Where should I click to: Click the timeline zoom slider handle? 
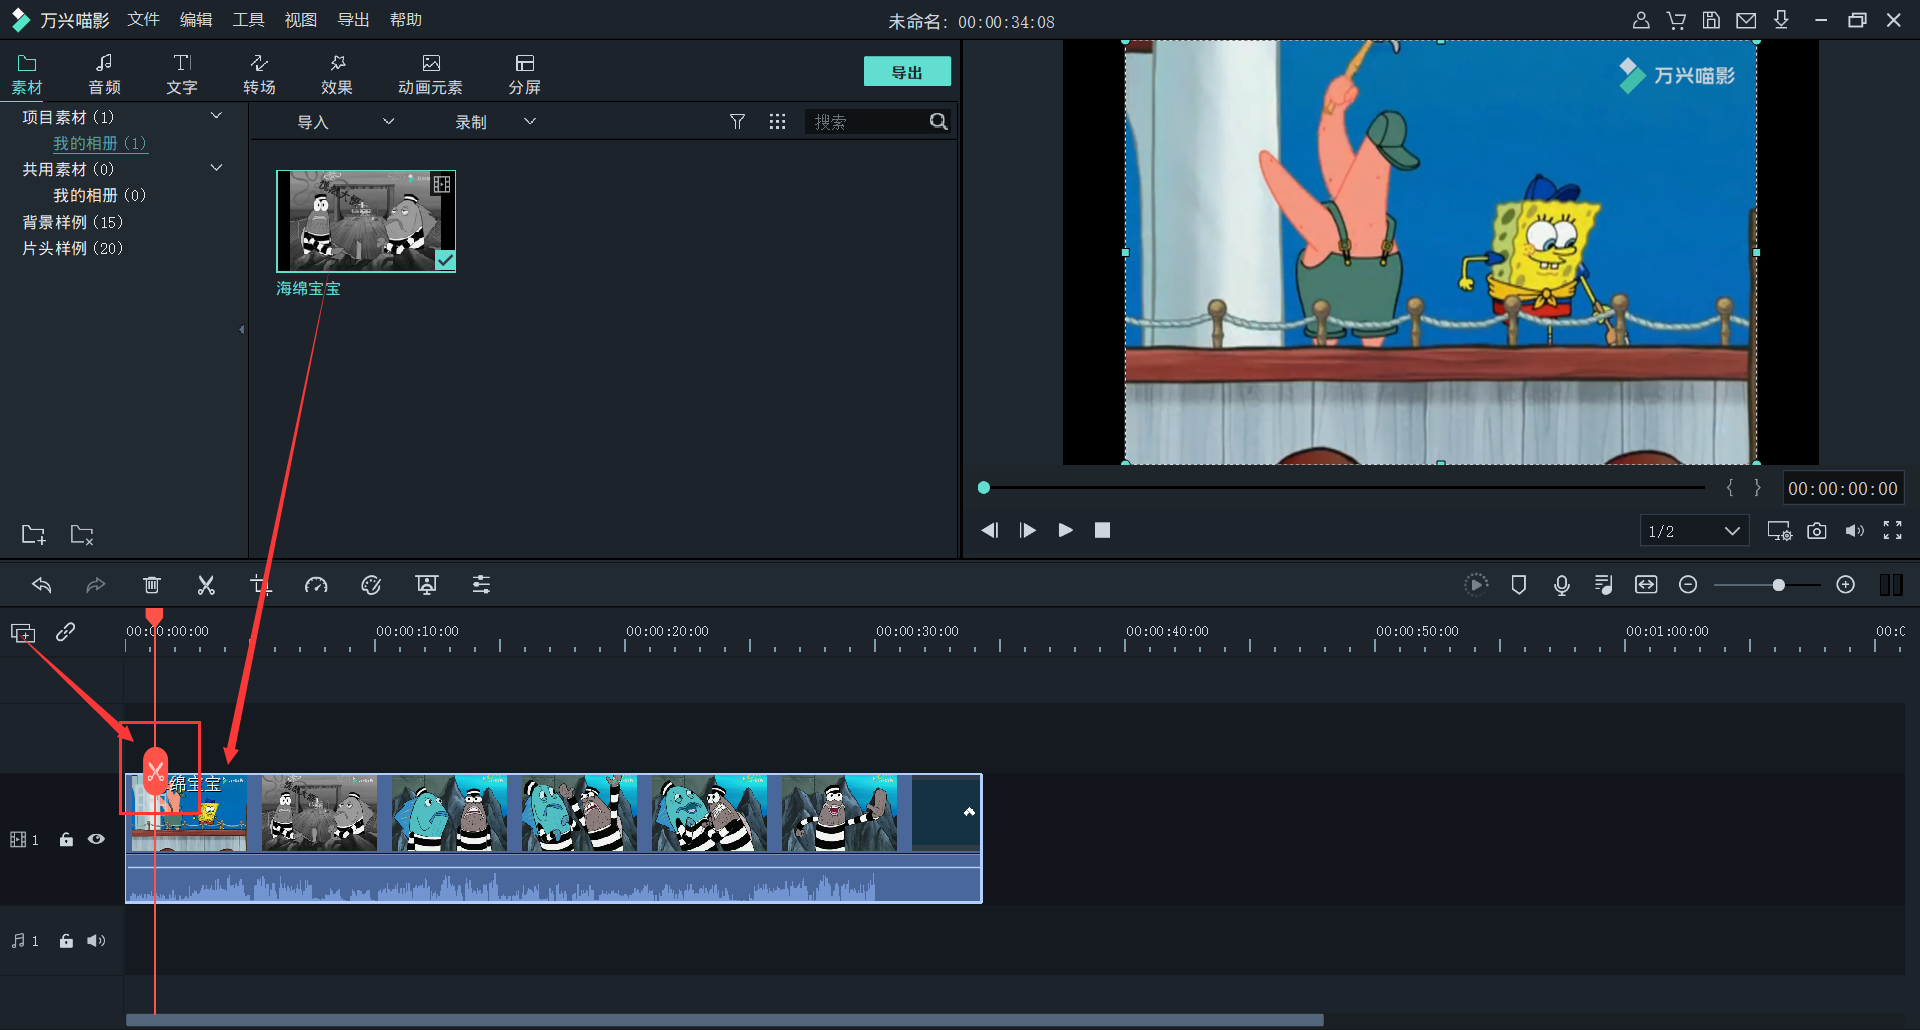point(1778,585)
